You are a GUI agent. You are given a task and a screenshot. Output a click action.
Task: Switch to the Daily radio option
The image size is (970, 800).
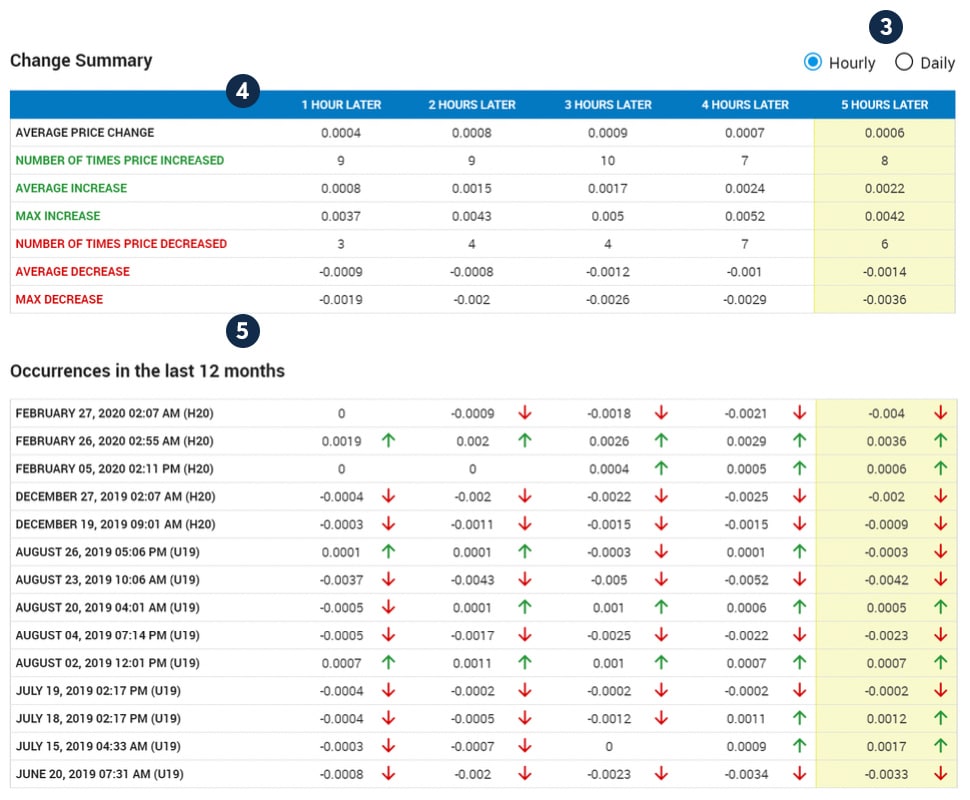904,63
